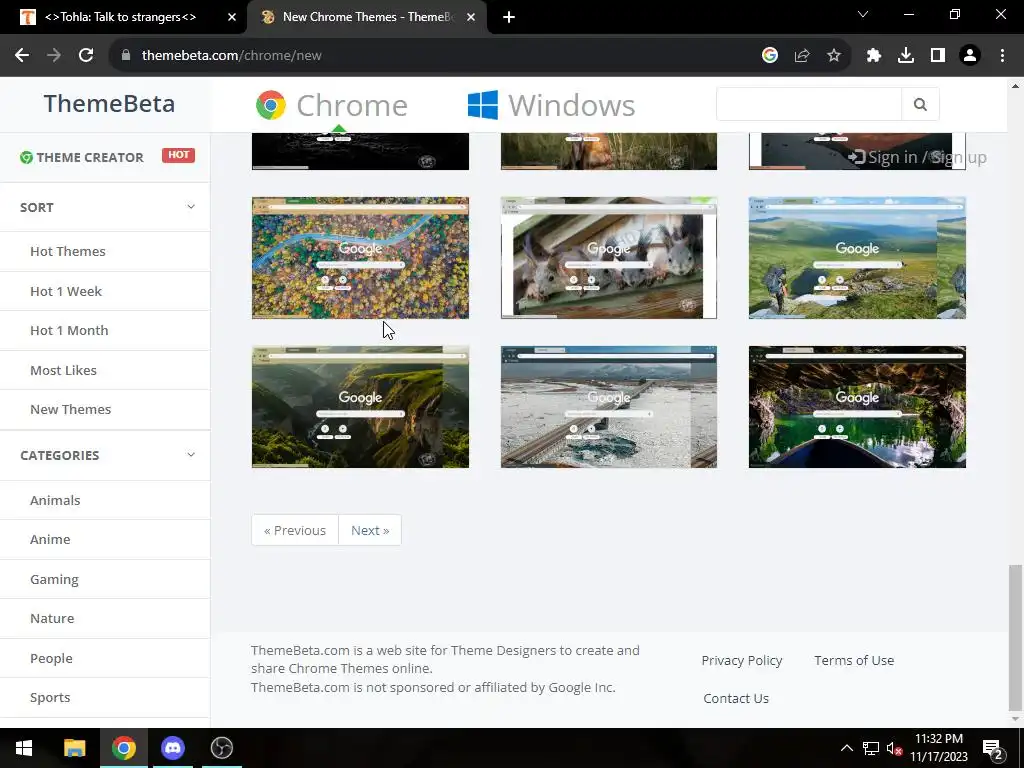The height and width of the screenshot is (768, 1024).
Task: Open the Terms of Use link
Action: point(854,660)
